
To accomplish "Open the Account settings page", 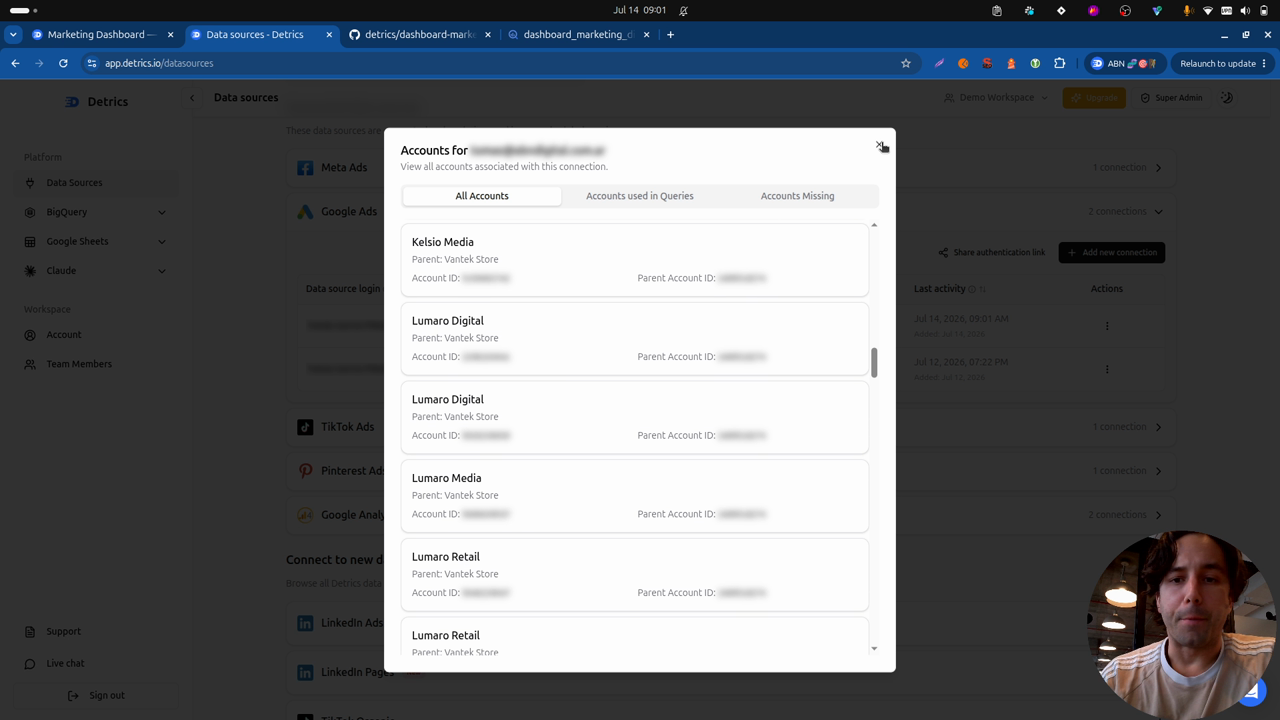I will coord(97,335).
